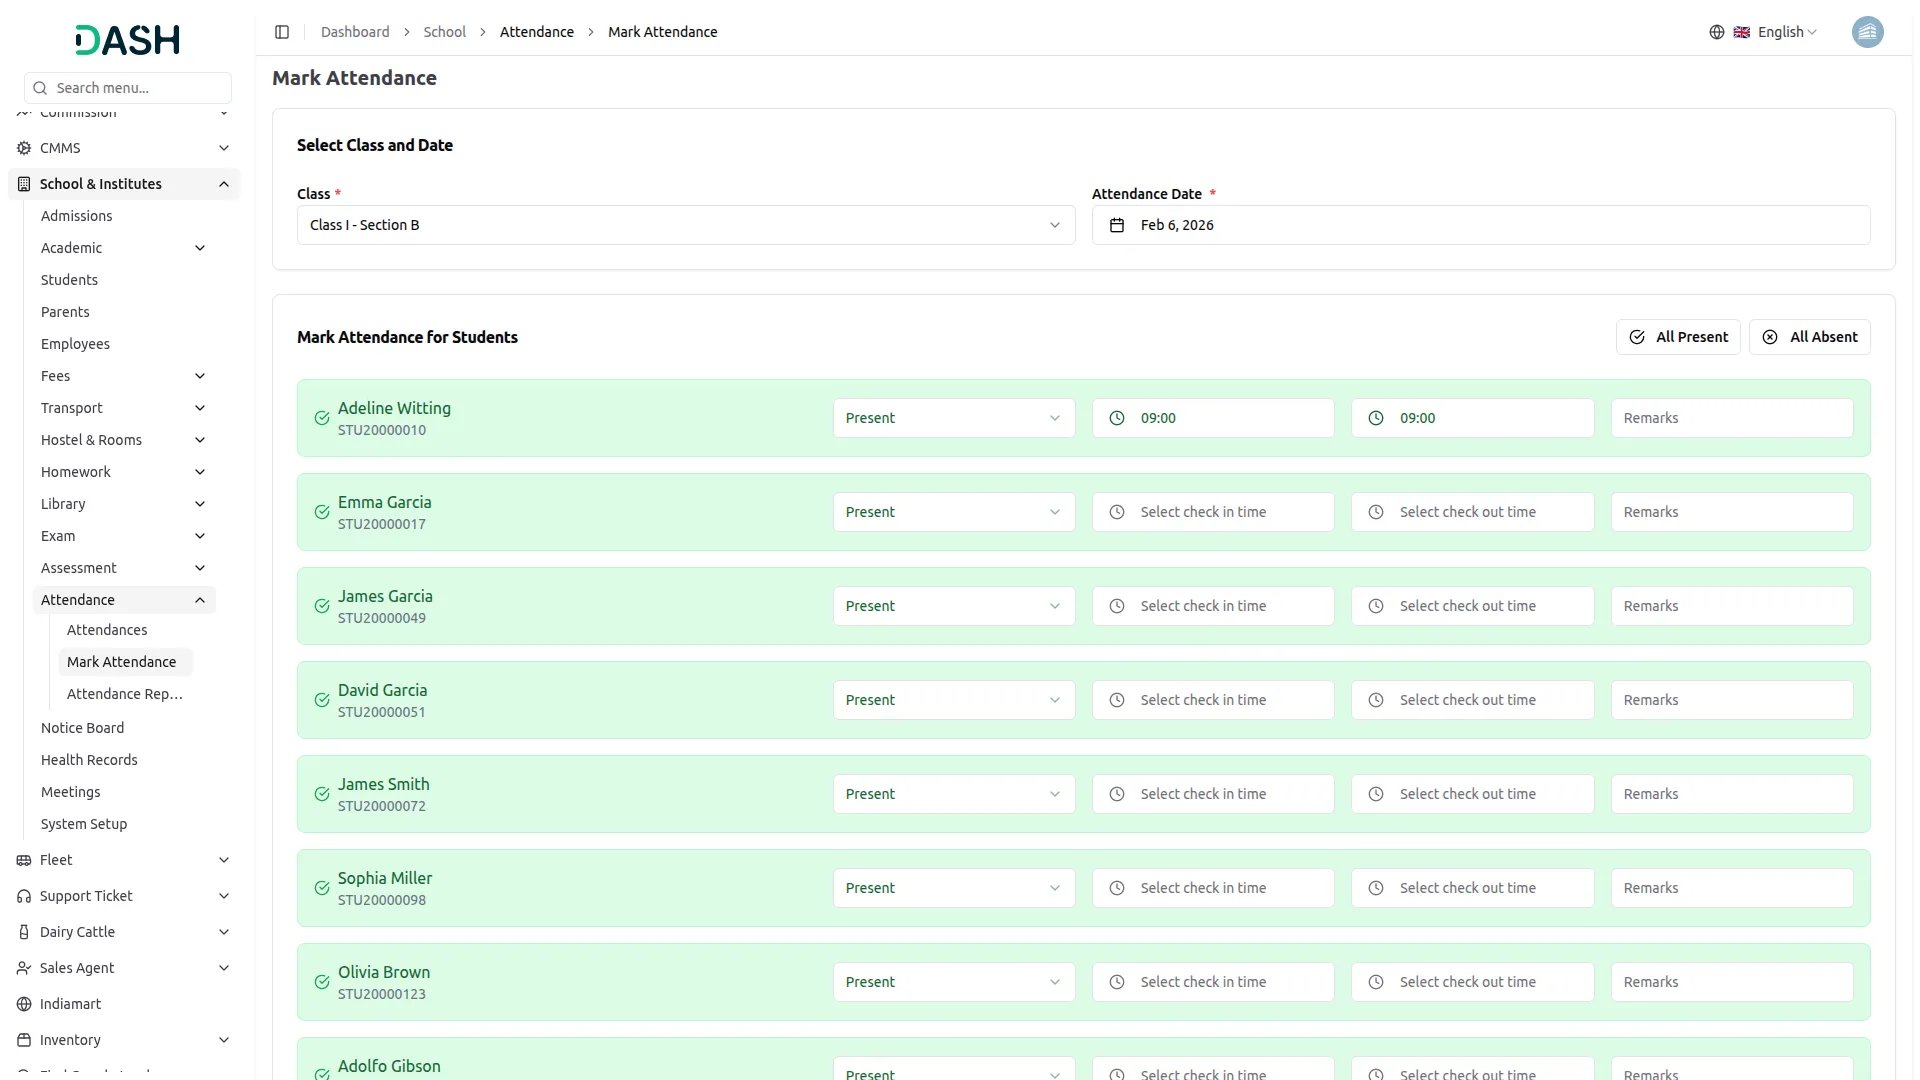Viewport: 1920px width, 1080px height.
Task: Open Notice Board in the sidebar
Action: pos(82,728)
